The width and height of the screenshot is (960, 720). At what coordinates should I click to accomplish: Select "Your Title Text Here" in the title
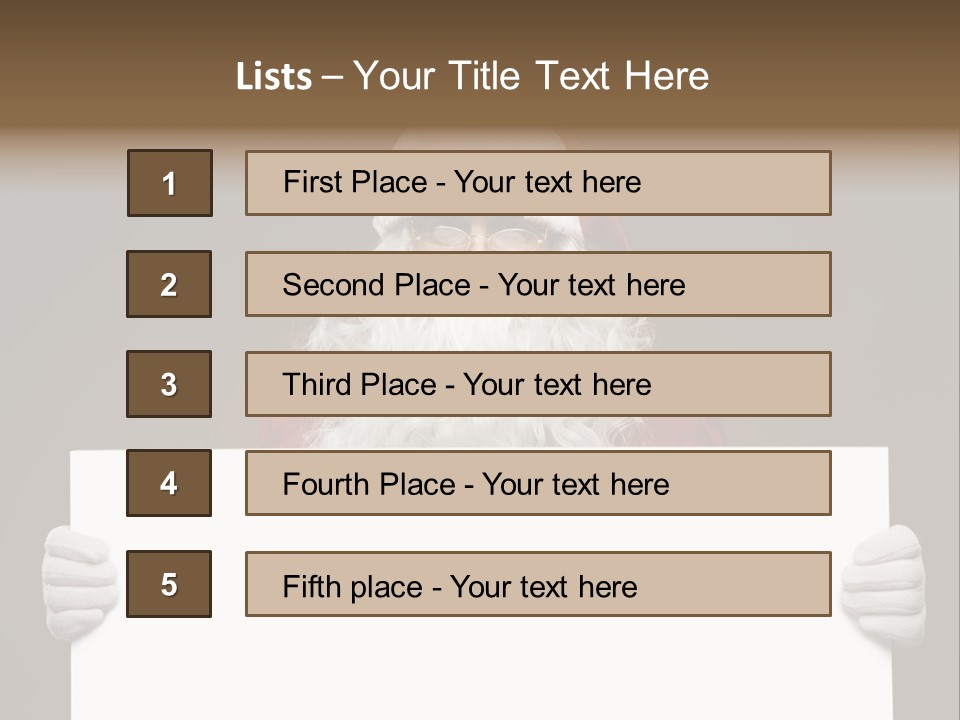click(531, 77)
